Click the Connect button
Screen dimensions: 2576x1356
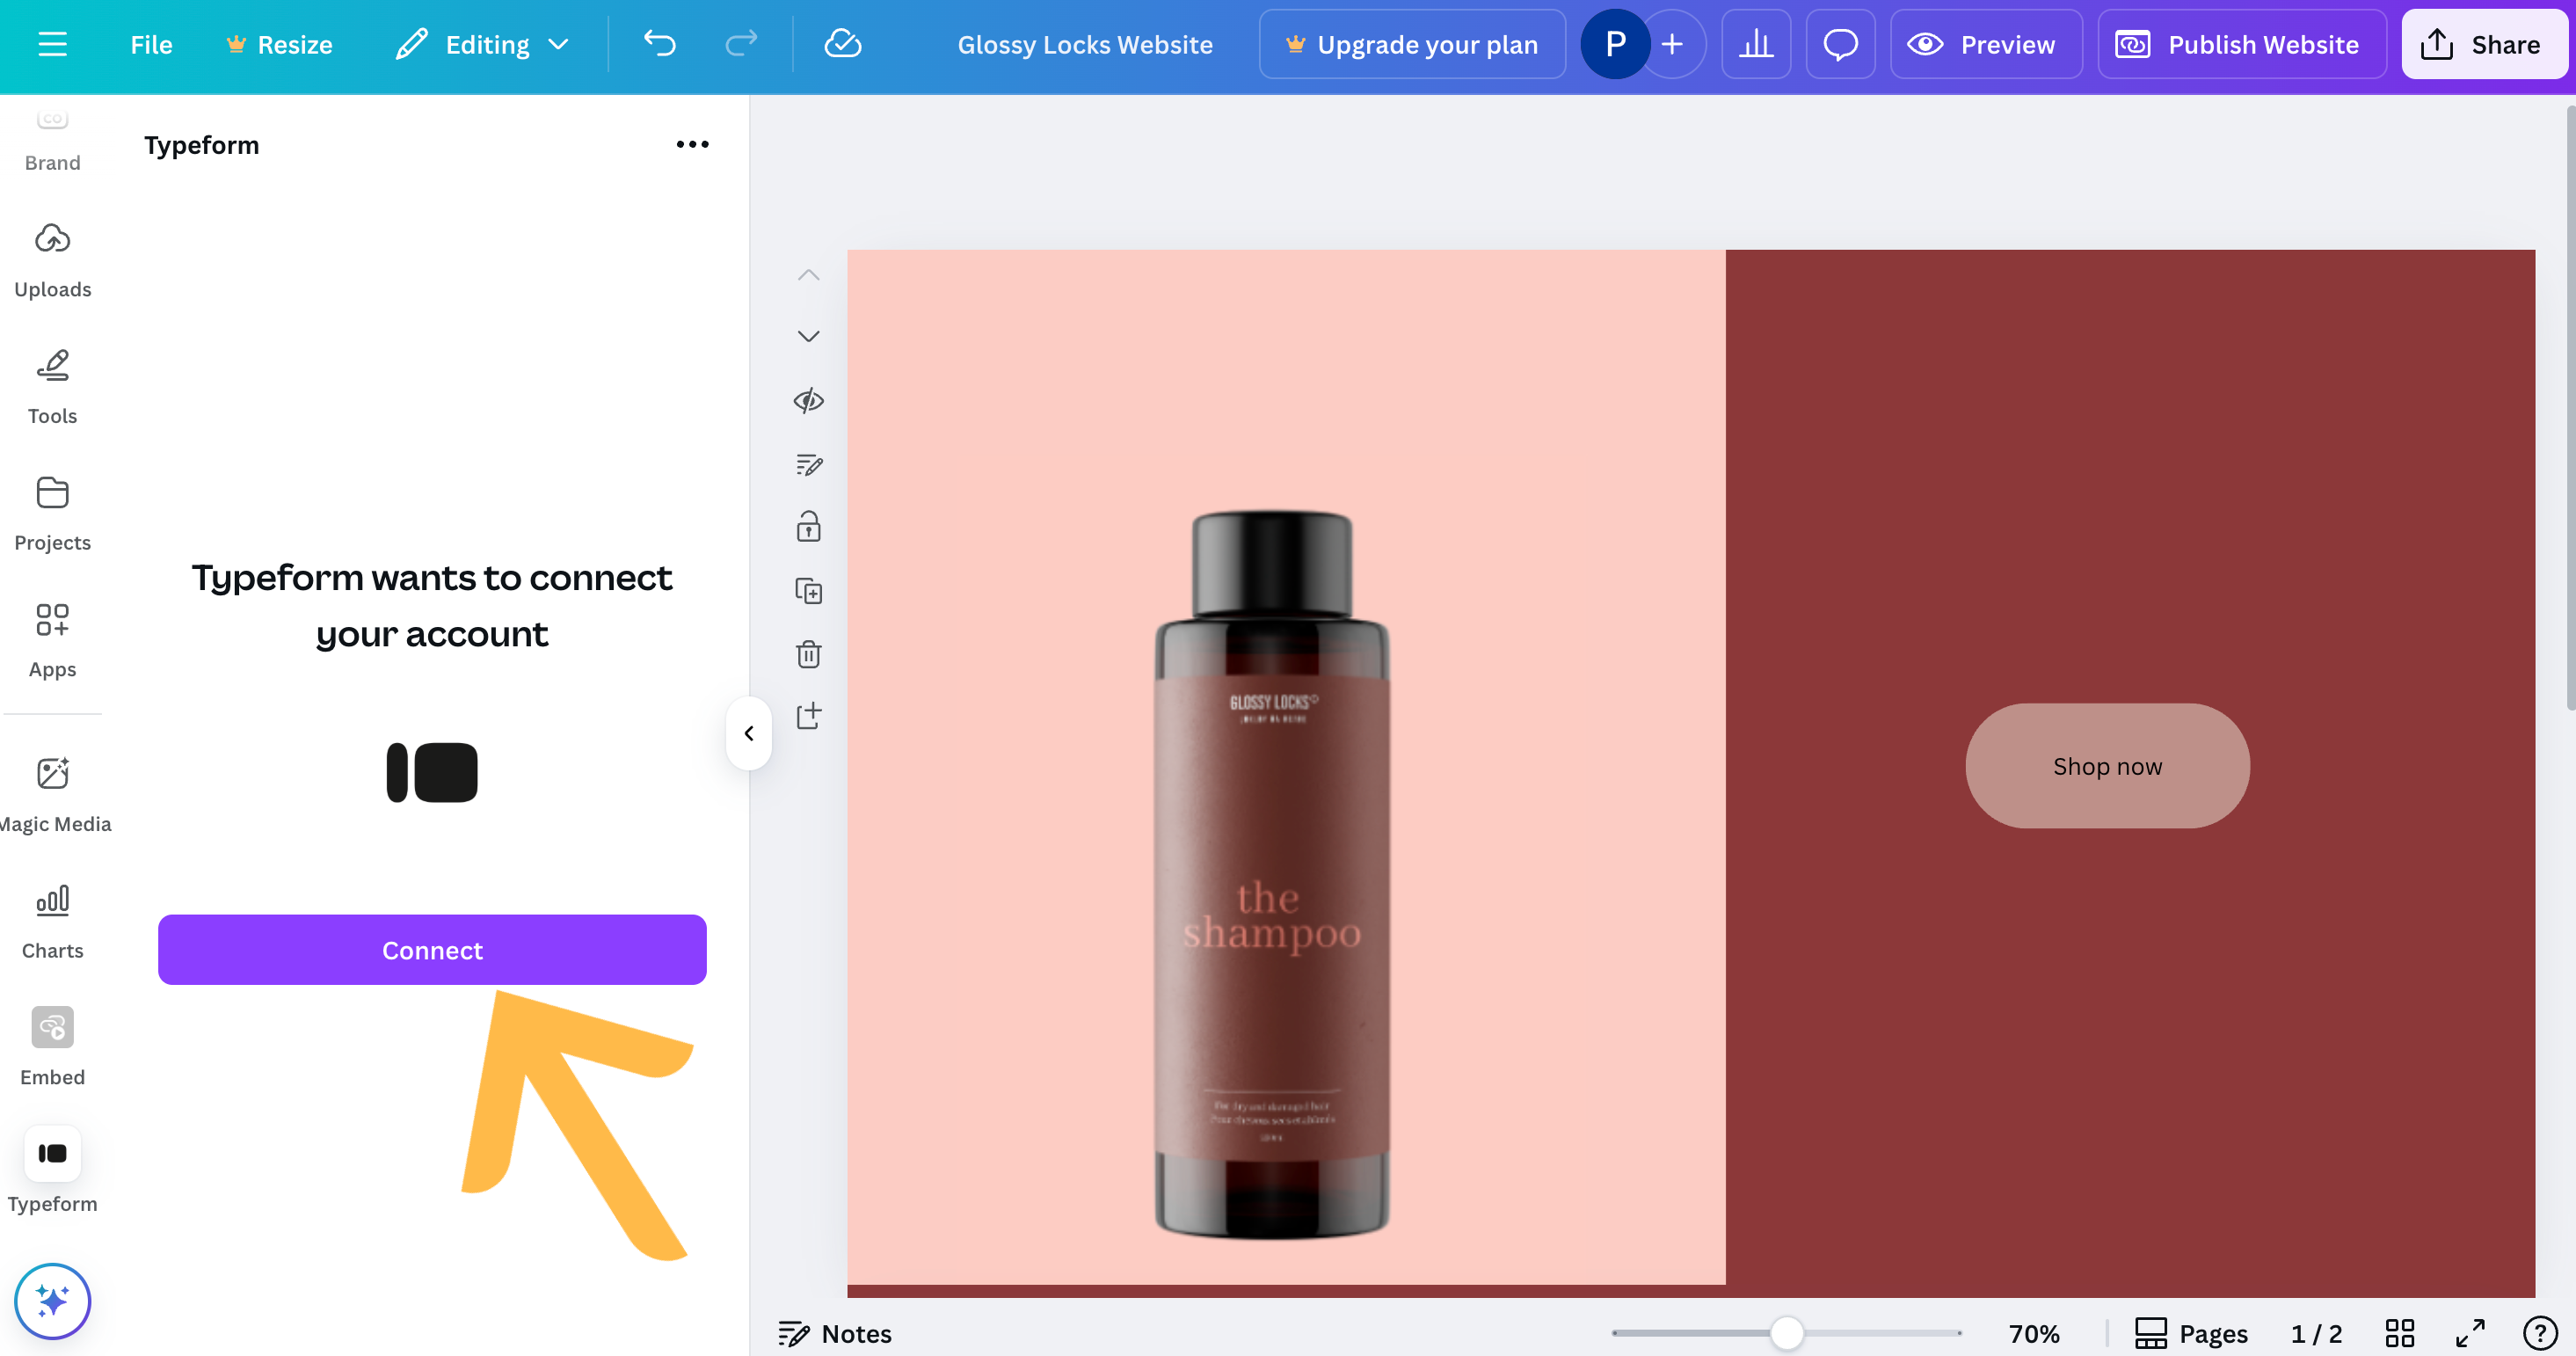coord(432,949)
